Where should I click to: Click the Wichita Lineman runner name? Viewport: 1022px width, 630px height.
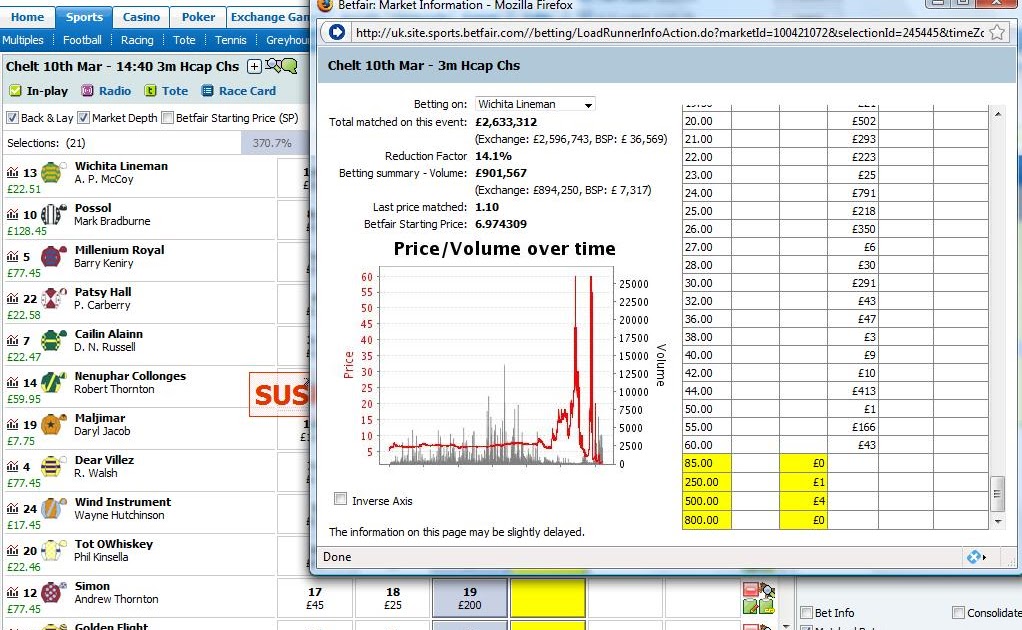121,166
